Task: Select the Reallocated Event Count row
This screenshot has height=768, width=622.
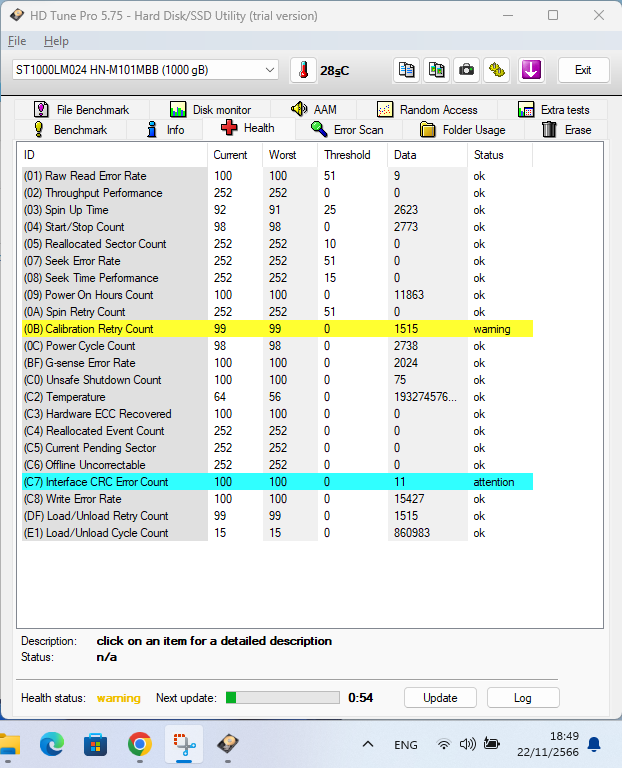Action: coord(277,431)
